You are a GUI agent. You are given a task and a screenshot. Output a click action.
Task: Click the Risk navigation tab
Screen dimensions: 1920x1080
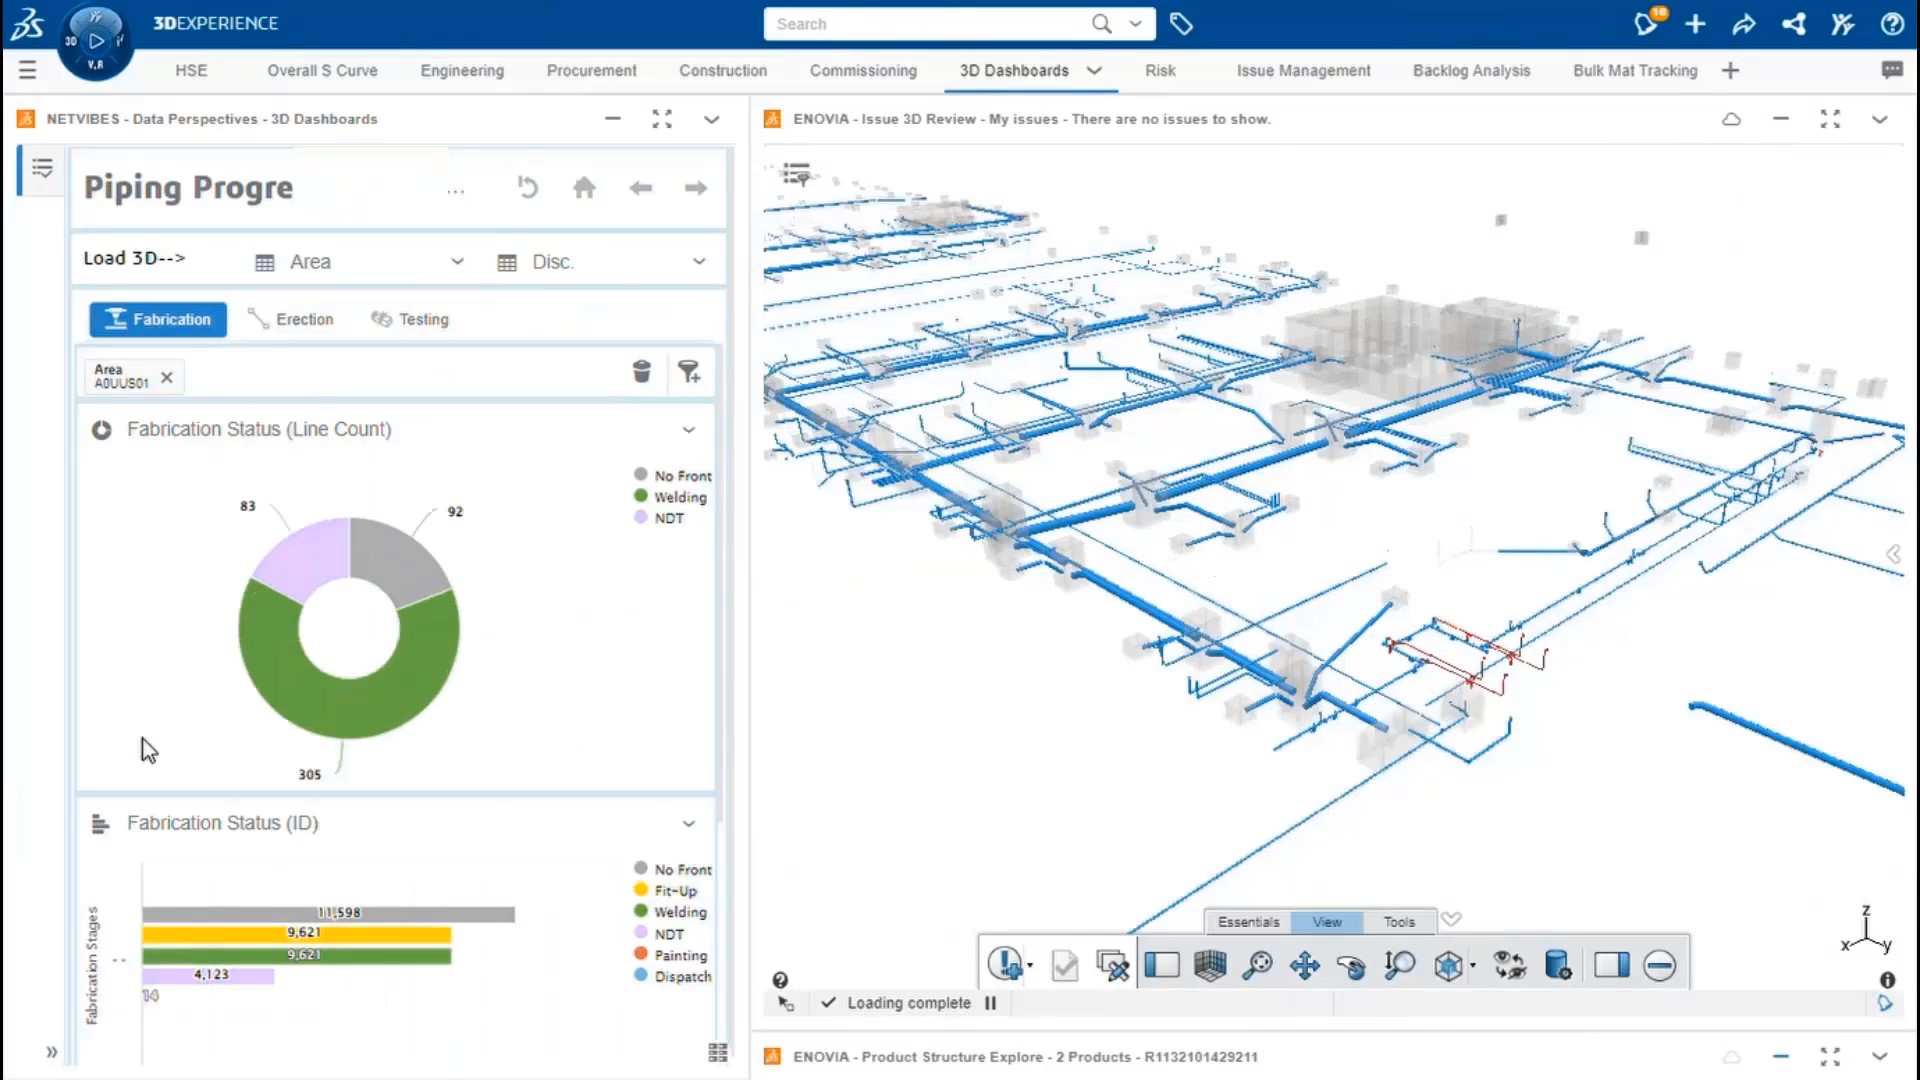[x=1159, y=70]
